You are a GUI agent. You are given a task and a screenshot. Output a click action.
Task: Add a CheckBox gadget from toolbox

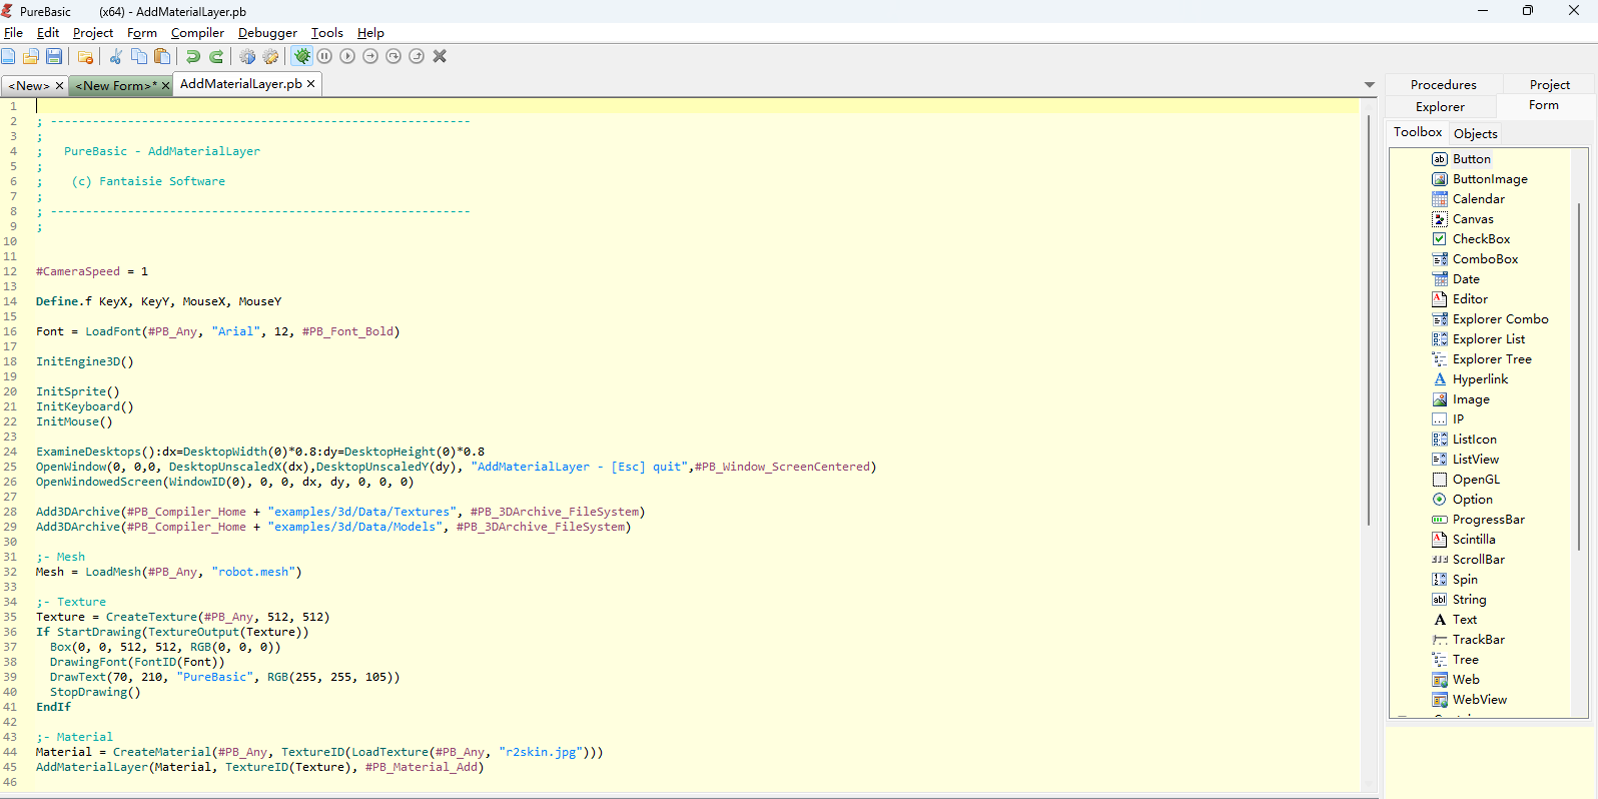pyautogui.click(x=1480, y=239)
